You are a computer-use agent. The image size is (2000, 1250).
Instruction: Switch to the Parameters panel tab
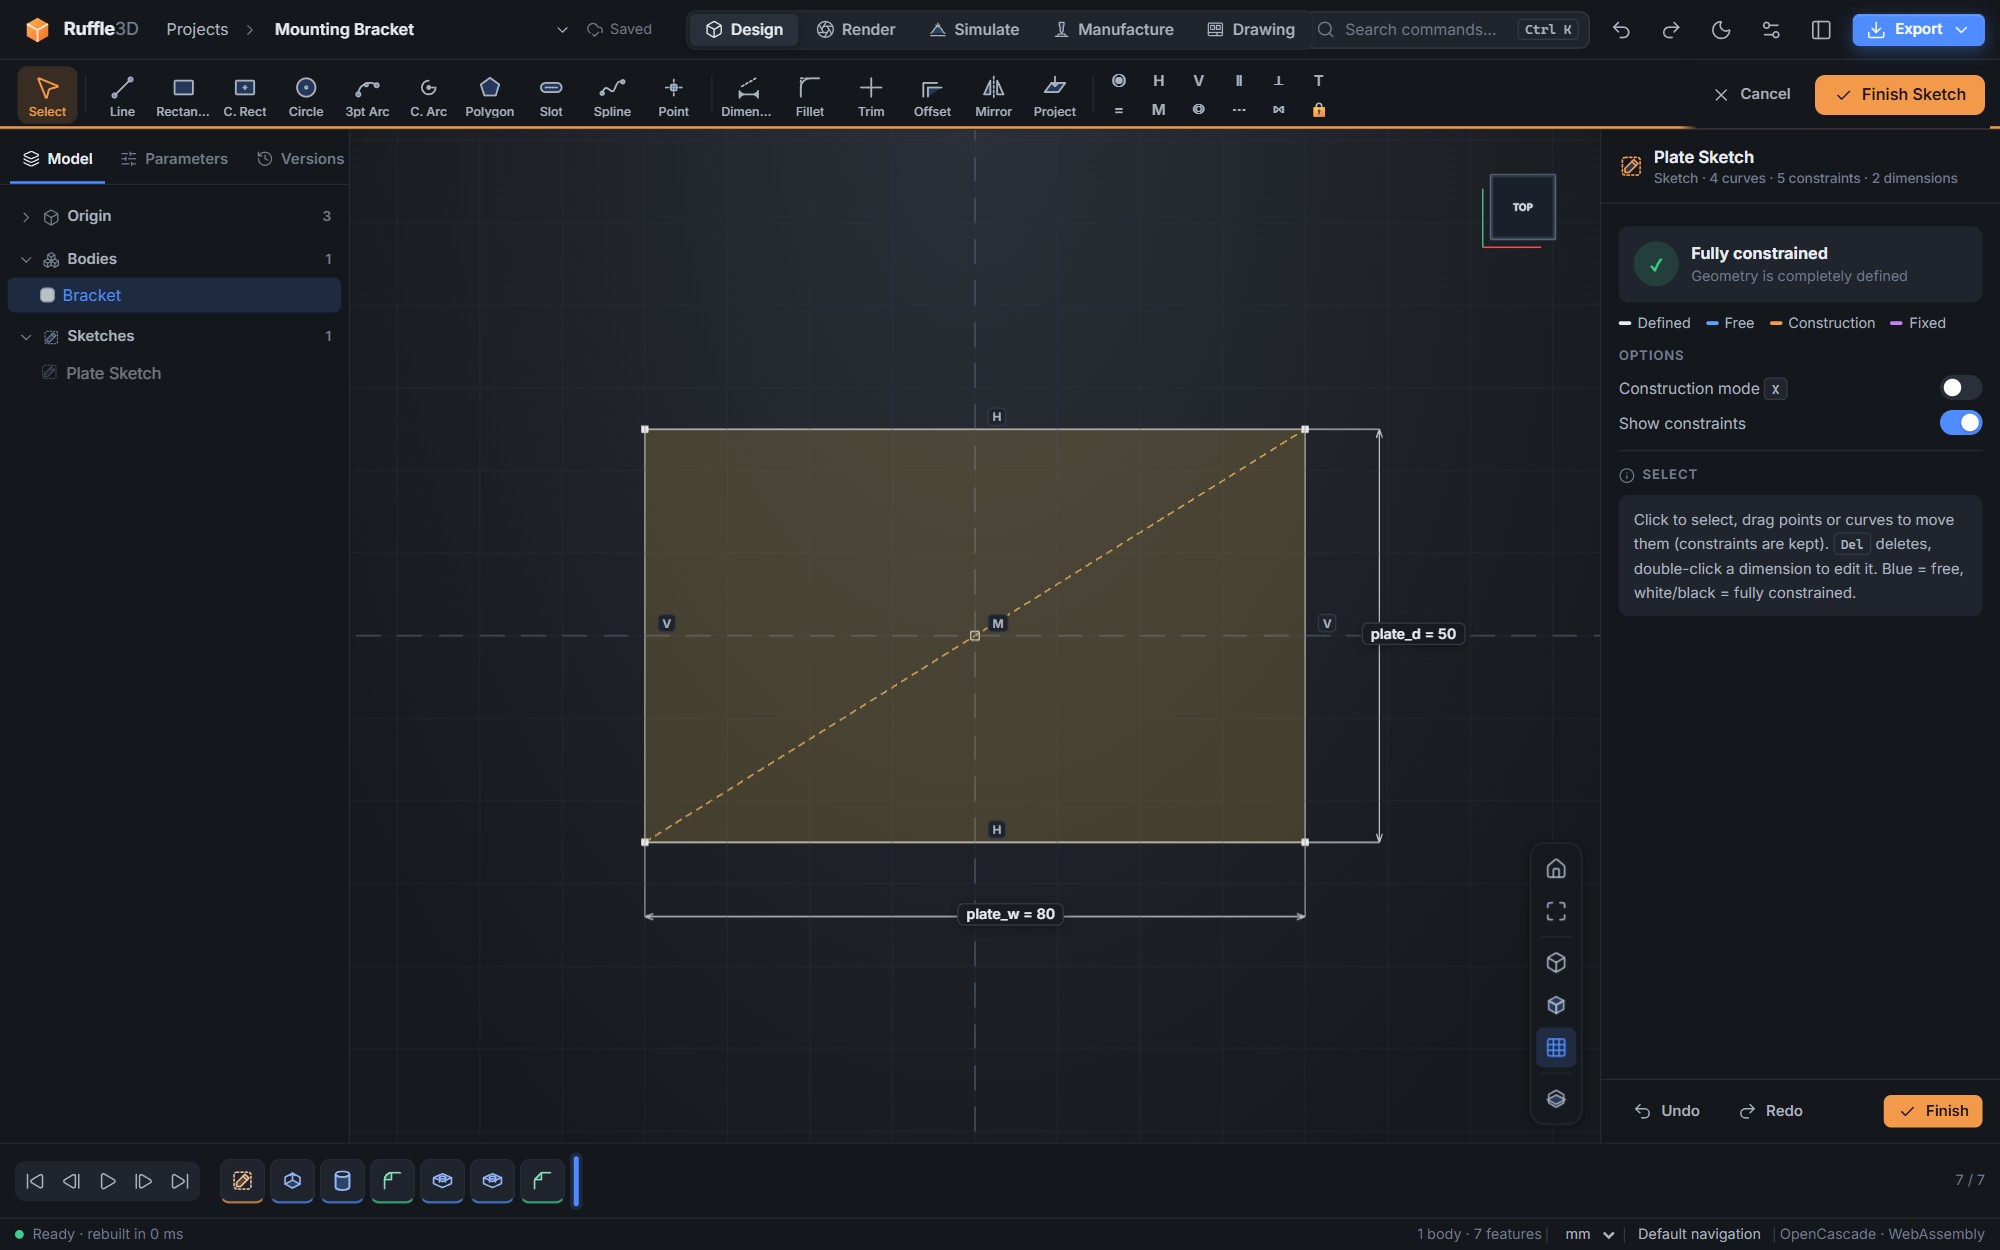[x=174, y=159]
